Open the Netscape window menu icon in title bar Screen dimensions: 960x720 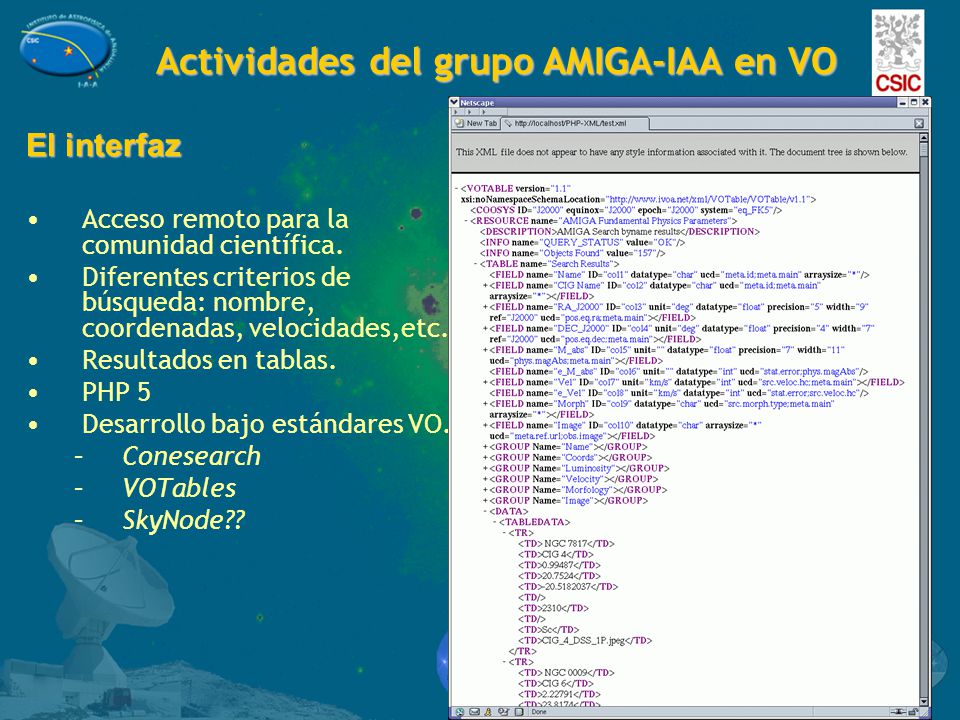click(x=454, y=102)
